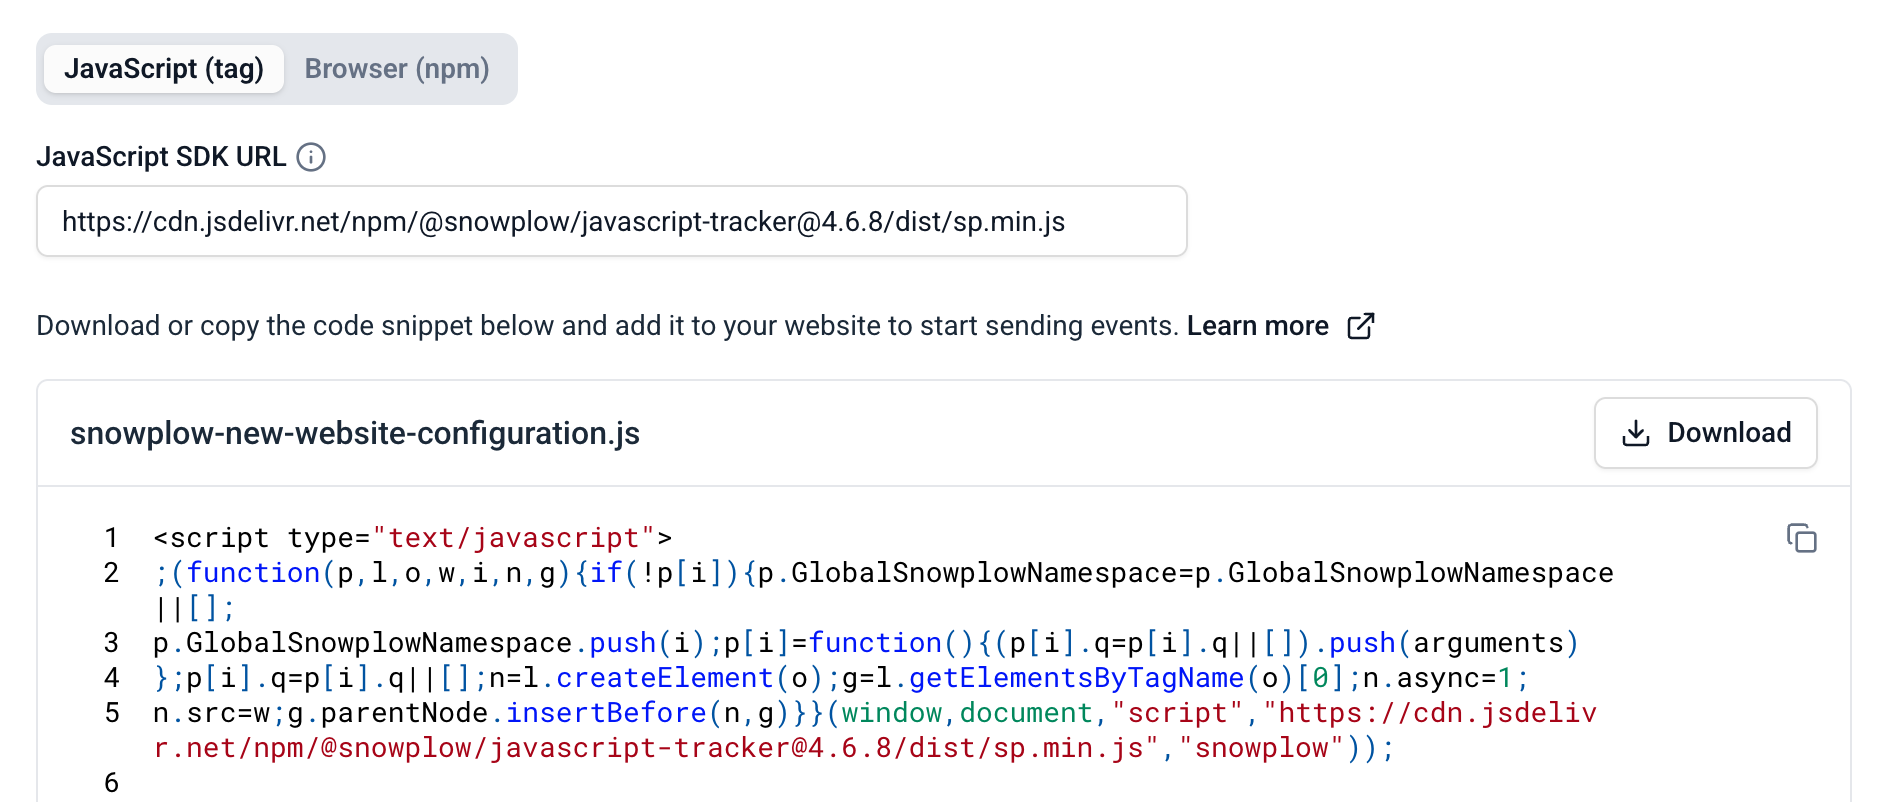Click code line 4 containing n=l.createElement(o)
1890x802 pixels.
[x=841, y=678]
